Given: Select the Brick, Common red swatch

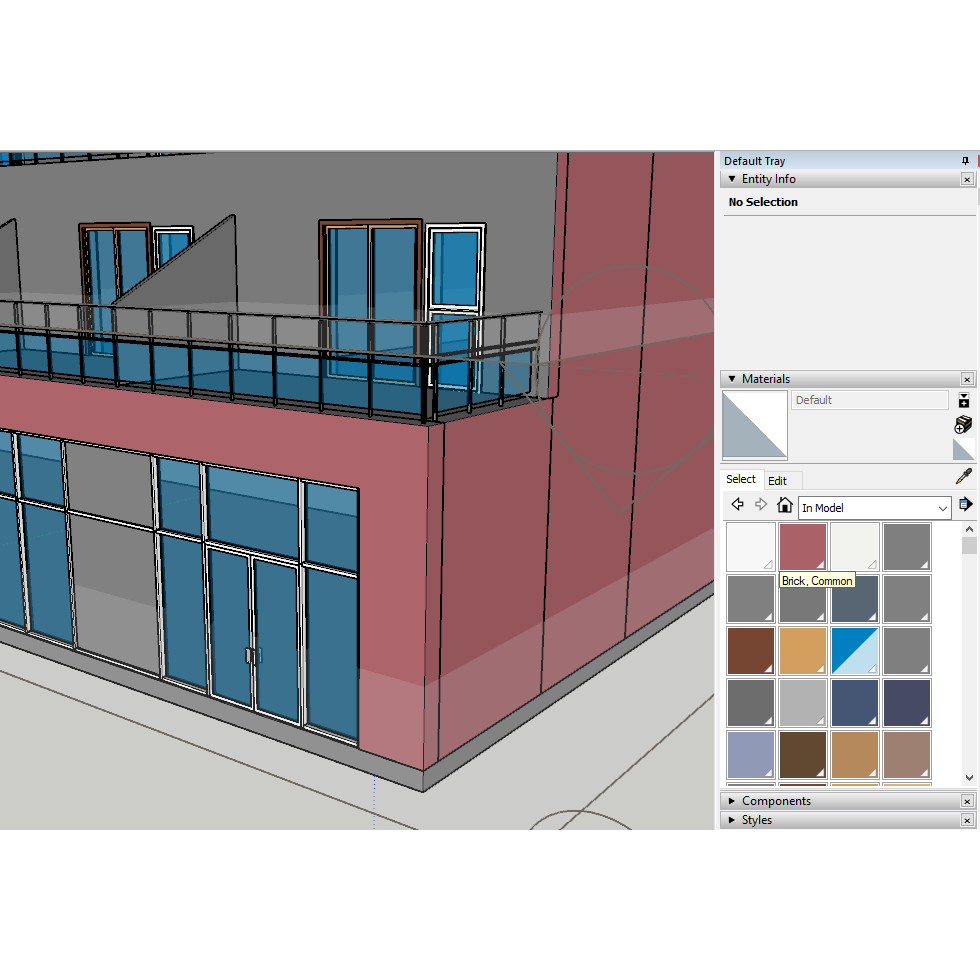Looking at the screenshot, I should click(x=802, y=547).
